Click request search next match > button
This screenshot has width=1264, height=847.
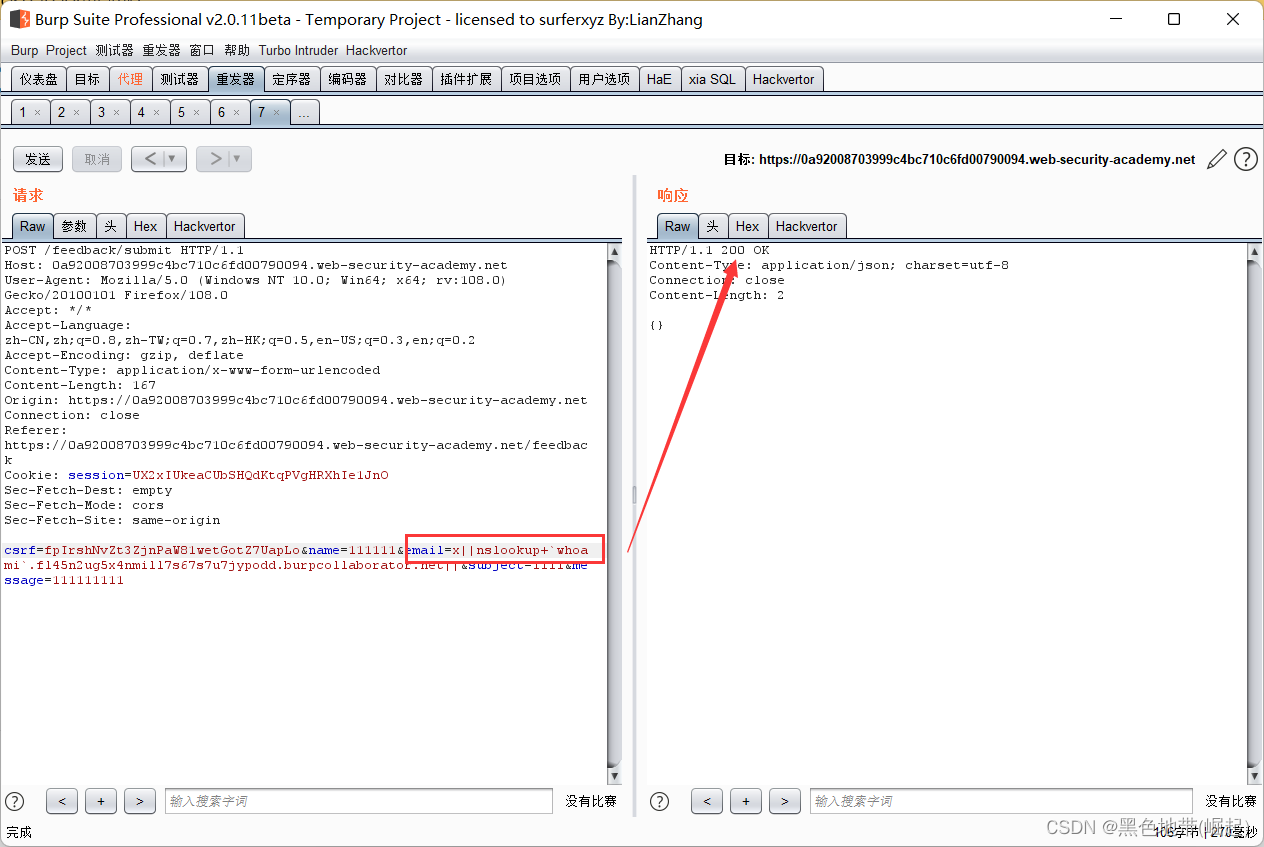pyautogui.click(x=140, y=801)
